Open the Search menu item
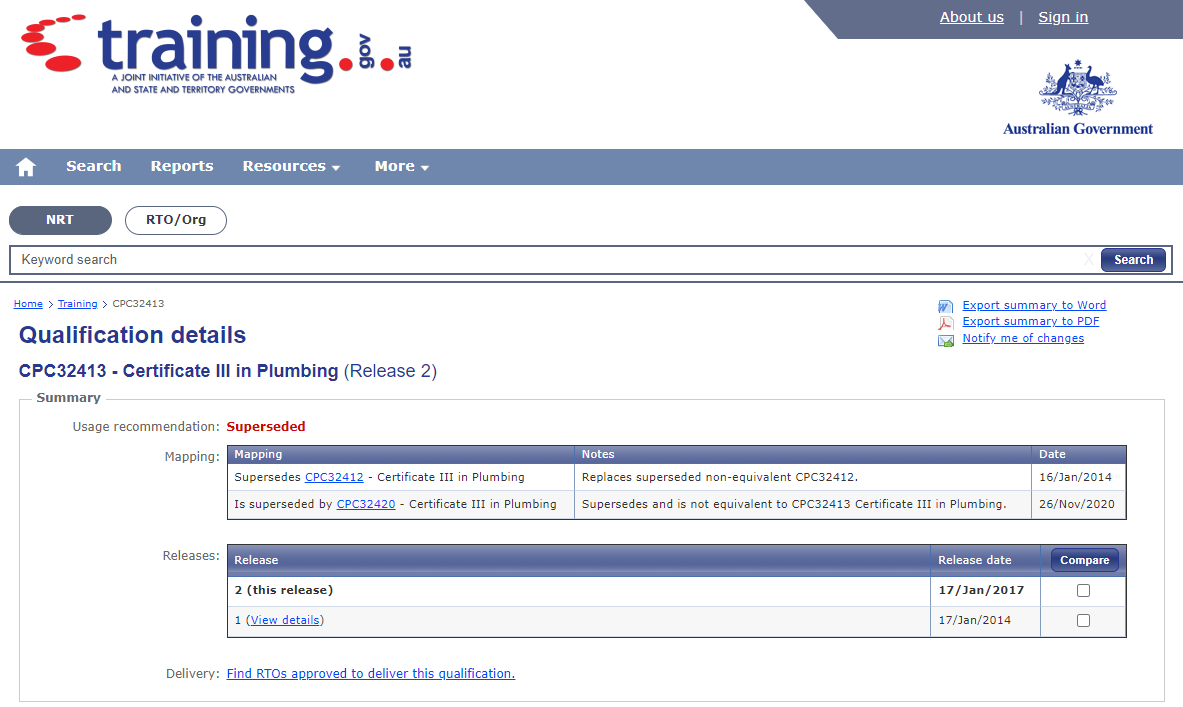 click(x=94, y=166)
